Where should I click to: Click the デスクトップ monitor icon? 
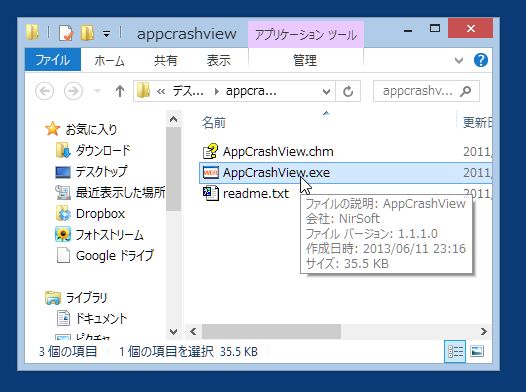[63, 172]
